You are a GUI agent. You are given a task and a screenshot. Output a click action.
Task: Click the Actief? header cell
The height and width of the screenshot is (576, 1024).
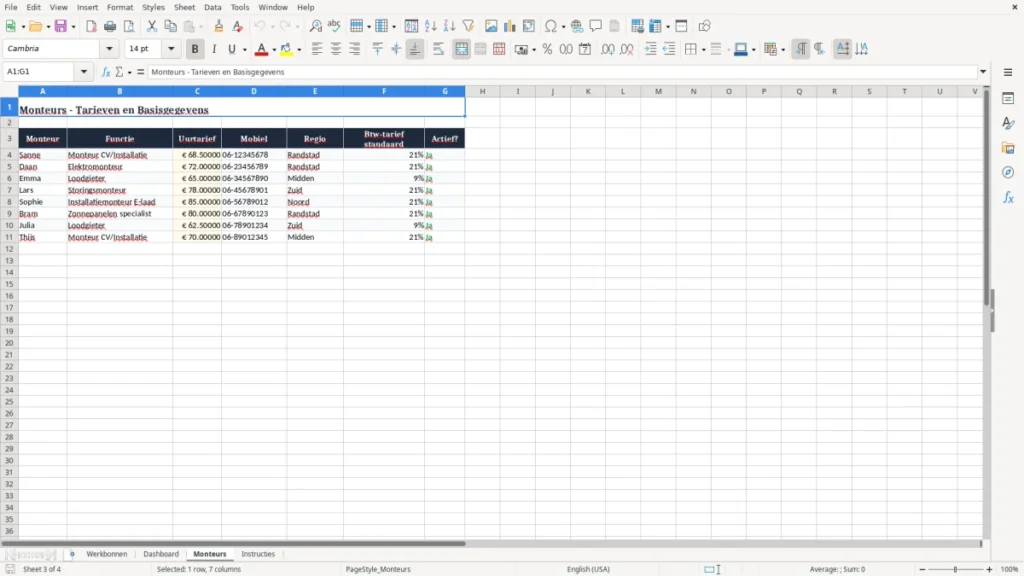pos(445,138)
